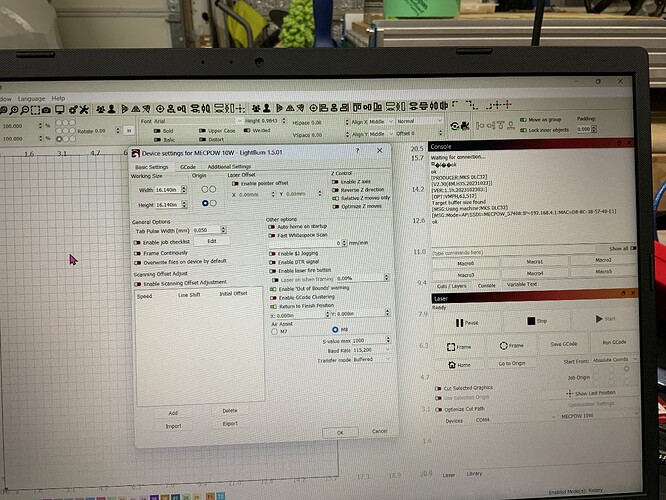666x500 pixels.
Task: Toggle Enable Z axis switch
Action: (335, 182)
